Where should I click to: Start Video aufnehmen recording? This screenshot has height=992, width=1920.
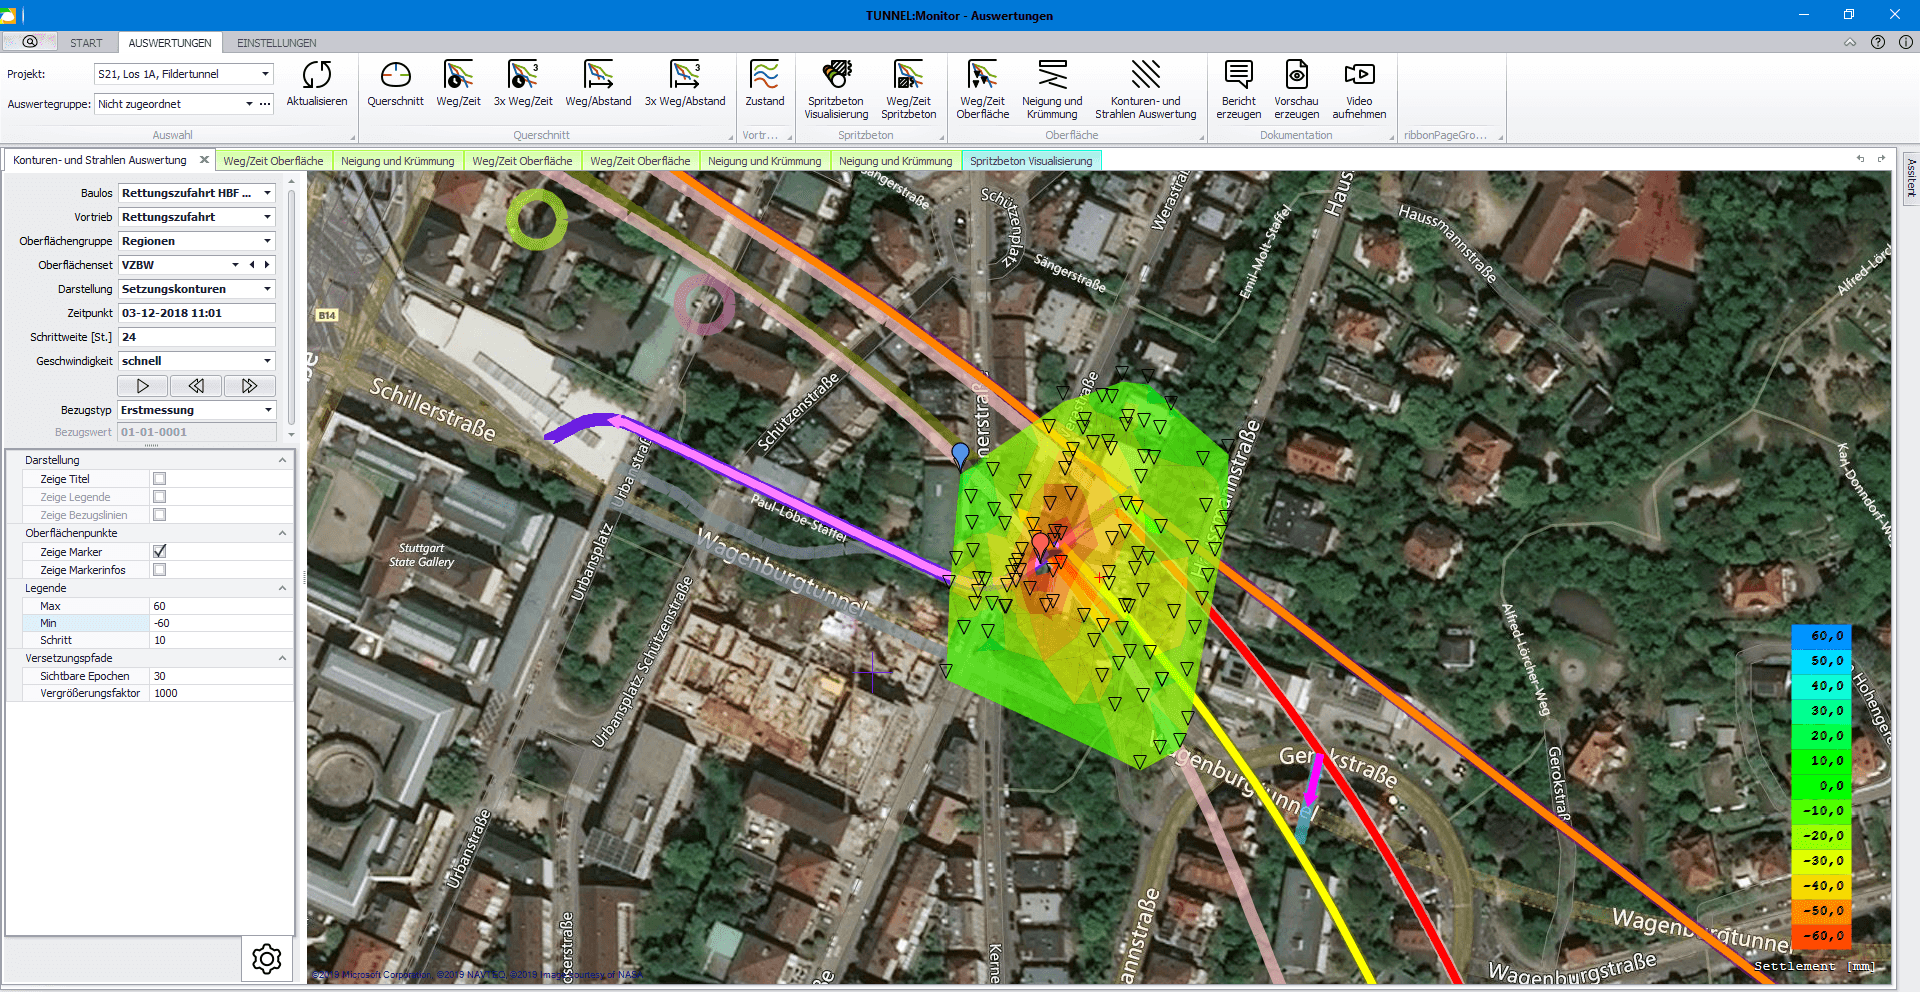click(x=1359, y=76)
